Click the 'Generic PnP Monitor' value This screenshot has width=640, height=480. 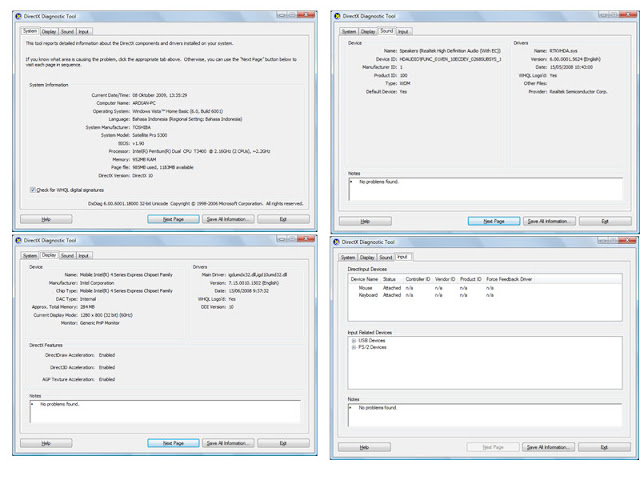pyautogui.click(x=100, y=323)
